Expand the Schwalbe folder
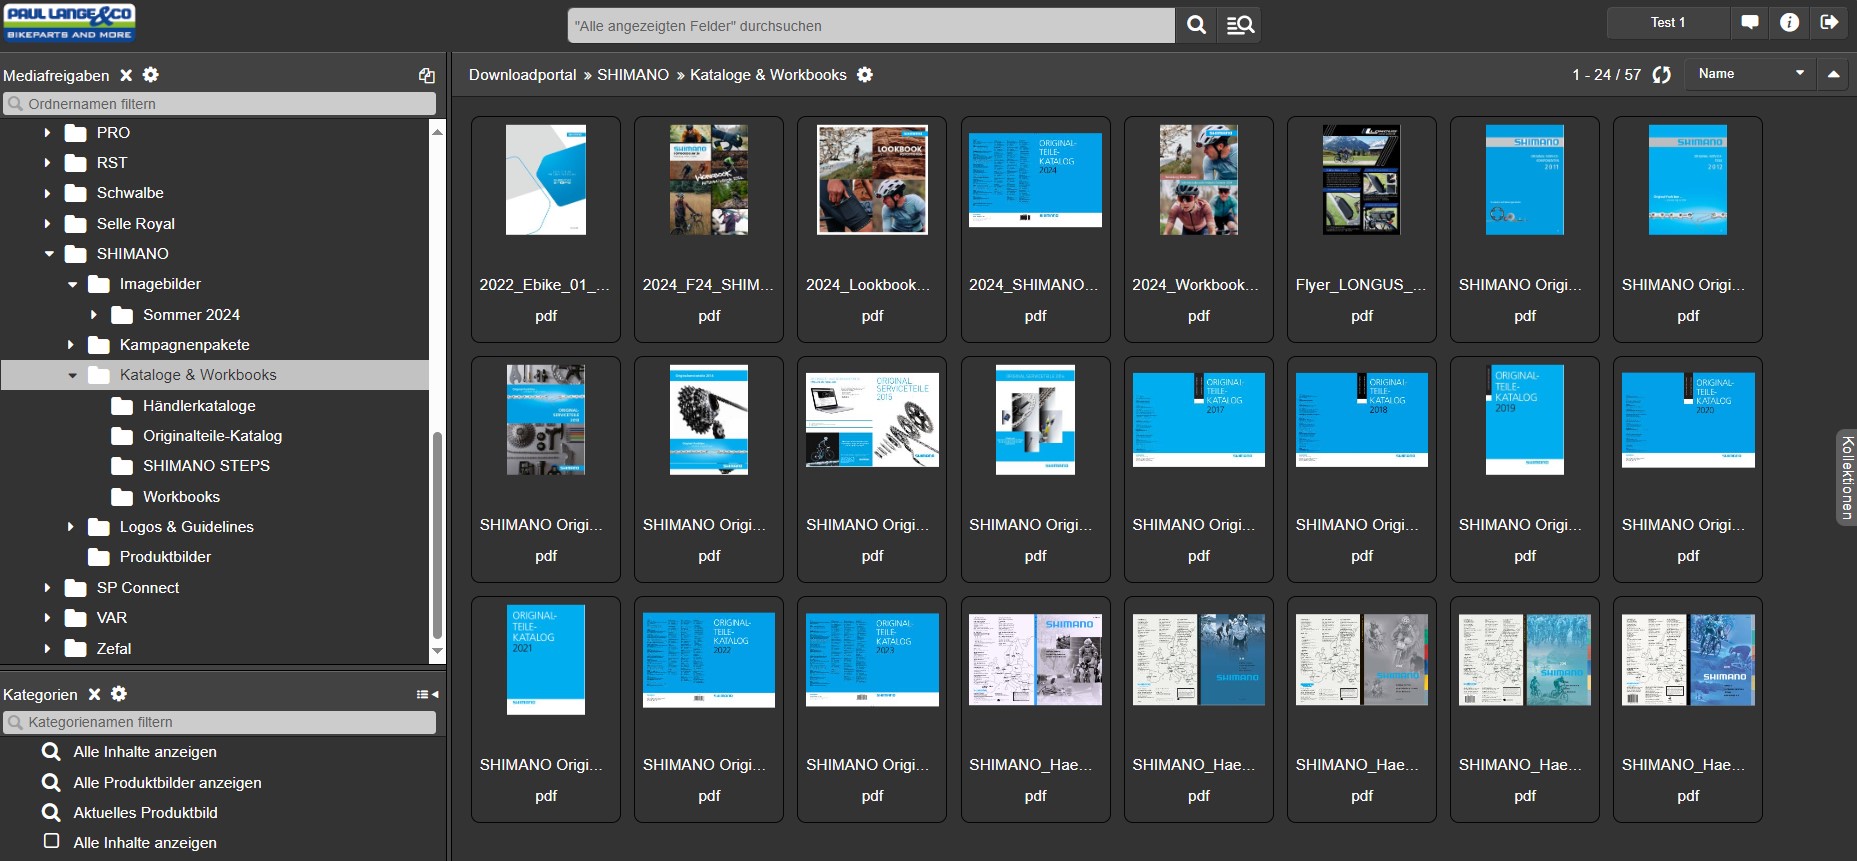This screenshot has height=861, width=1857. pos(47,193)
